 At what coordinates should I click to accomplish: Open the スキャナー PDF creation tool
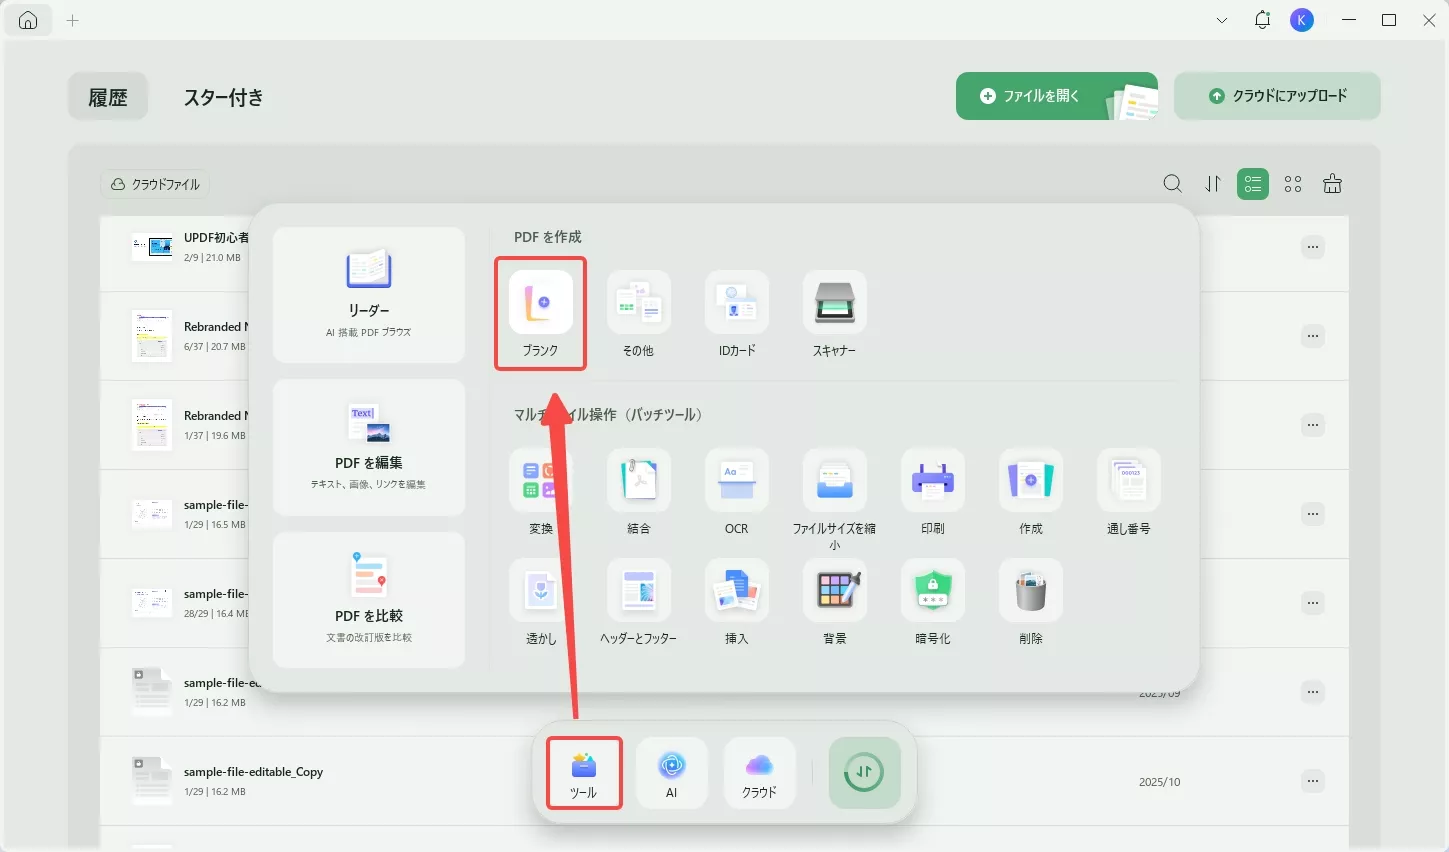click(x=834, y=305)
